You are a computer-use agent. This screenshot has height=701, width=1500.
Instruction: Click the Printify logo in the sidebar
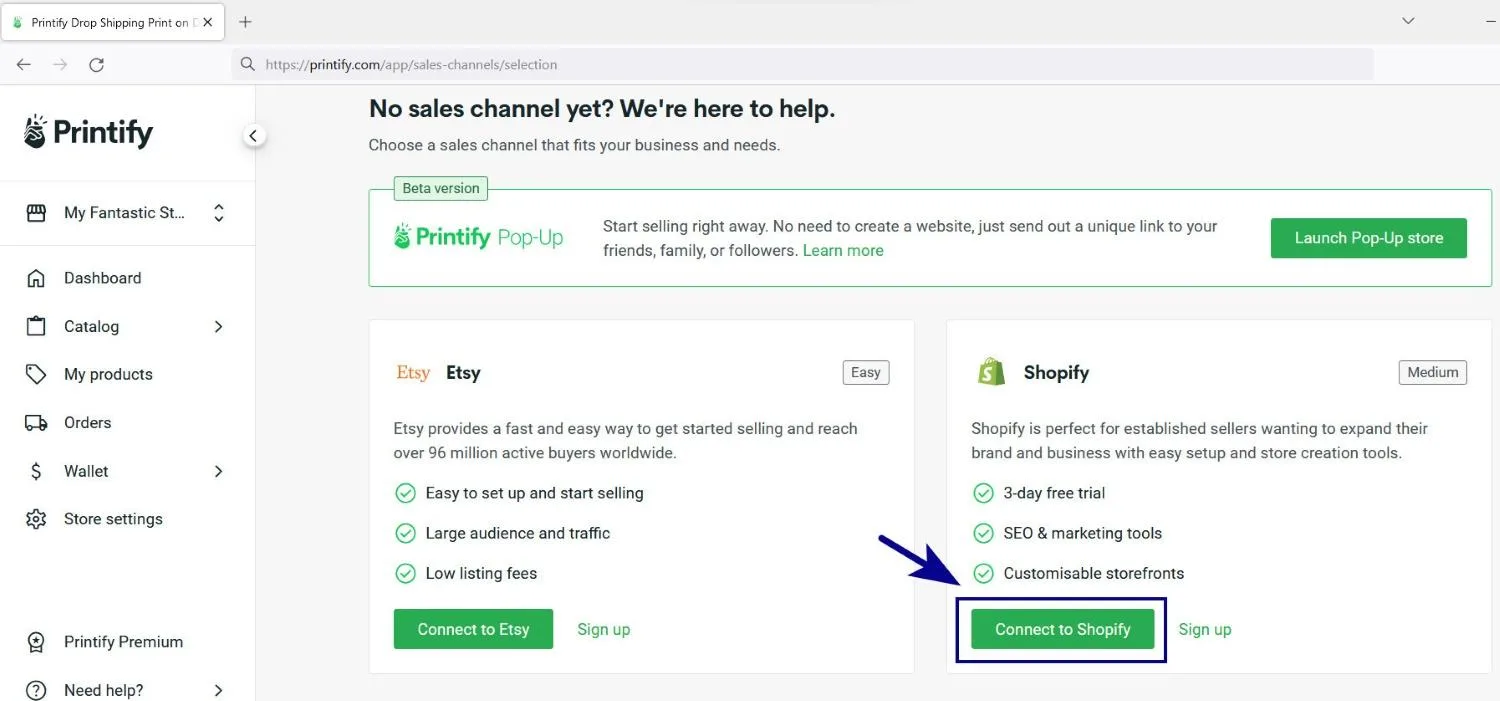pos(88,131)
